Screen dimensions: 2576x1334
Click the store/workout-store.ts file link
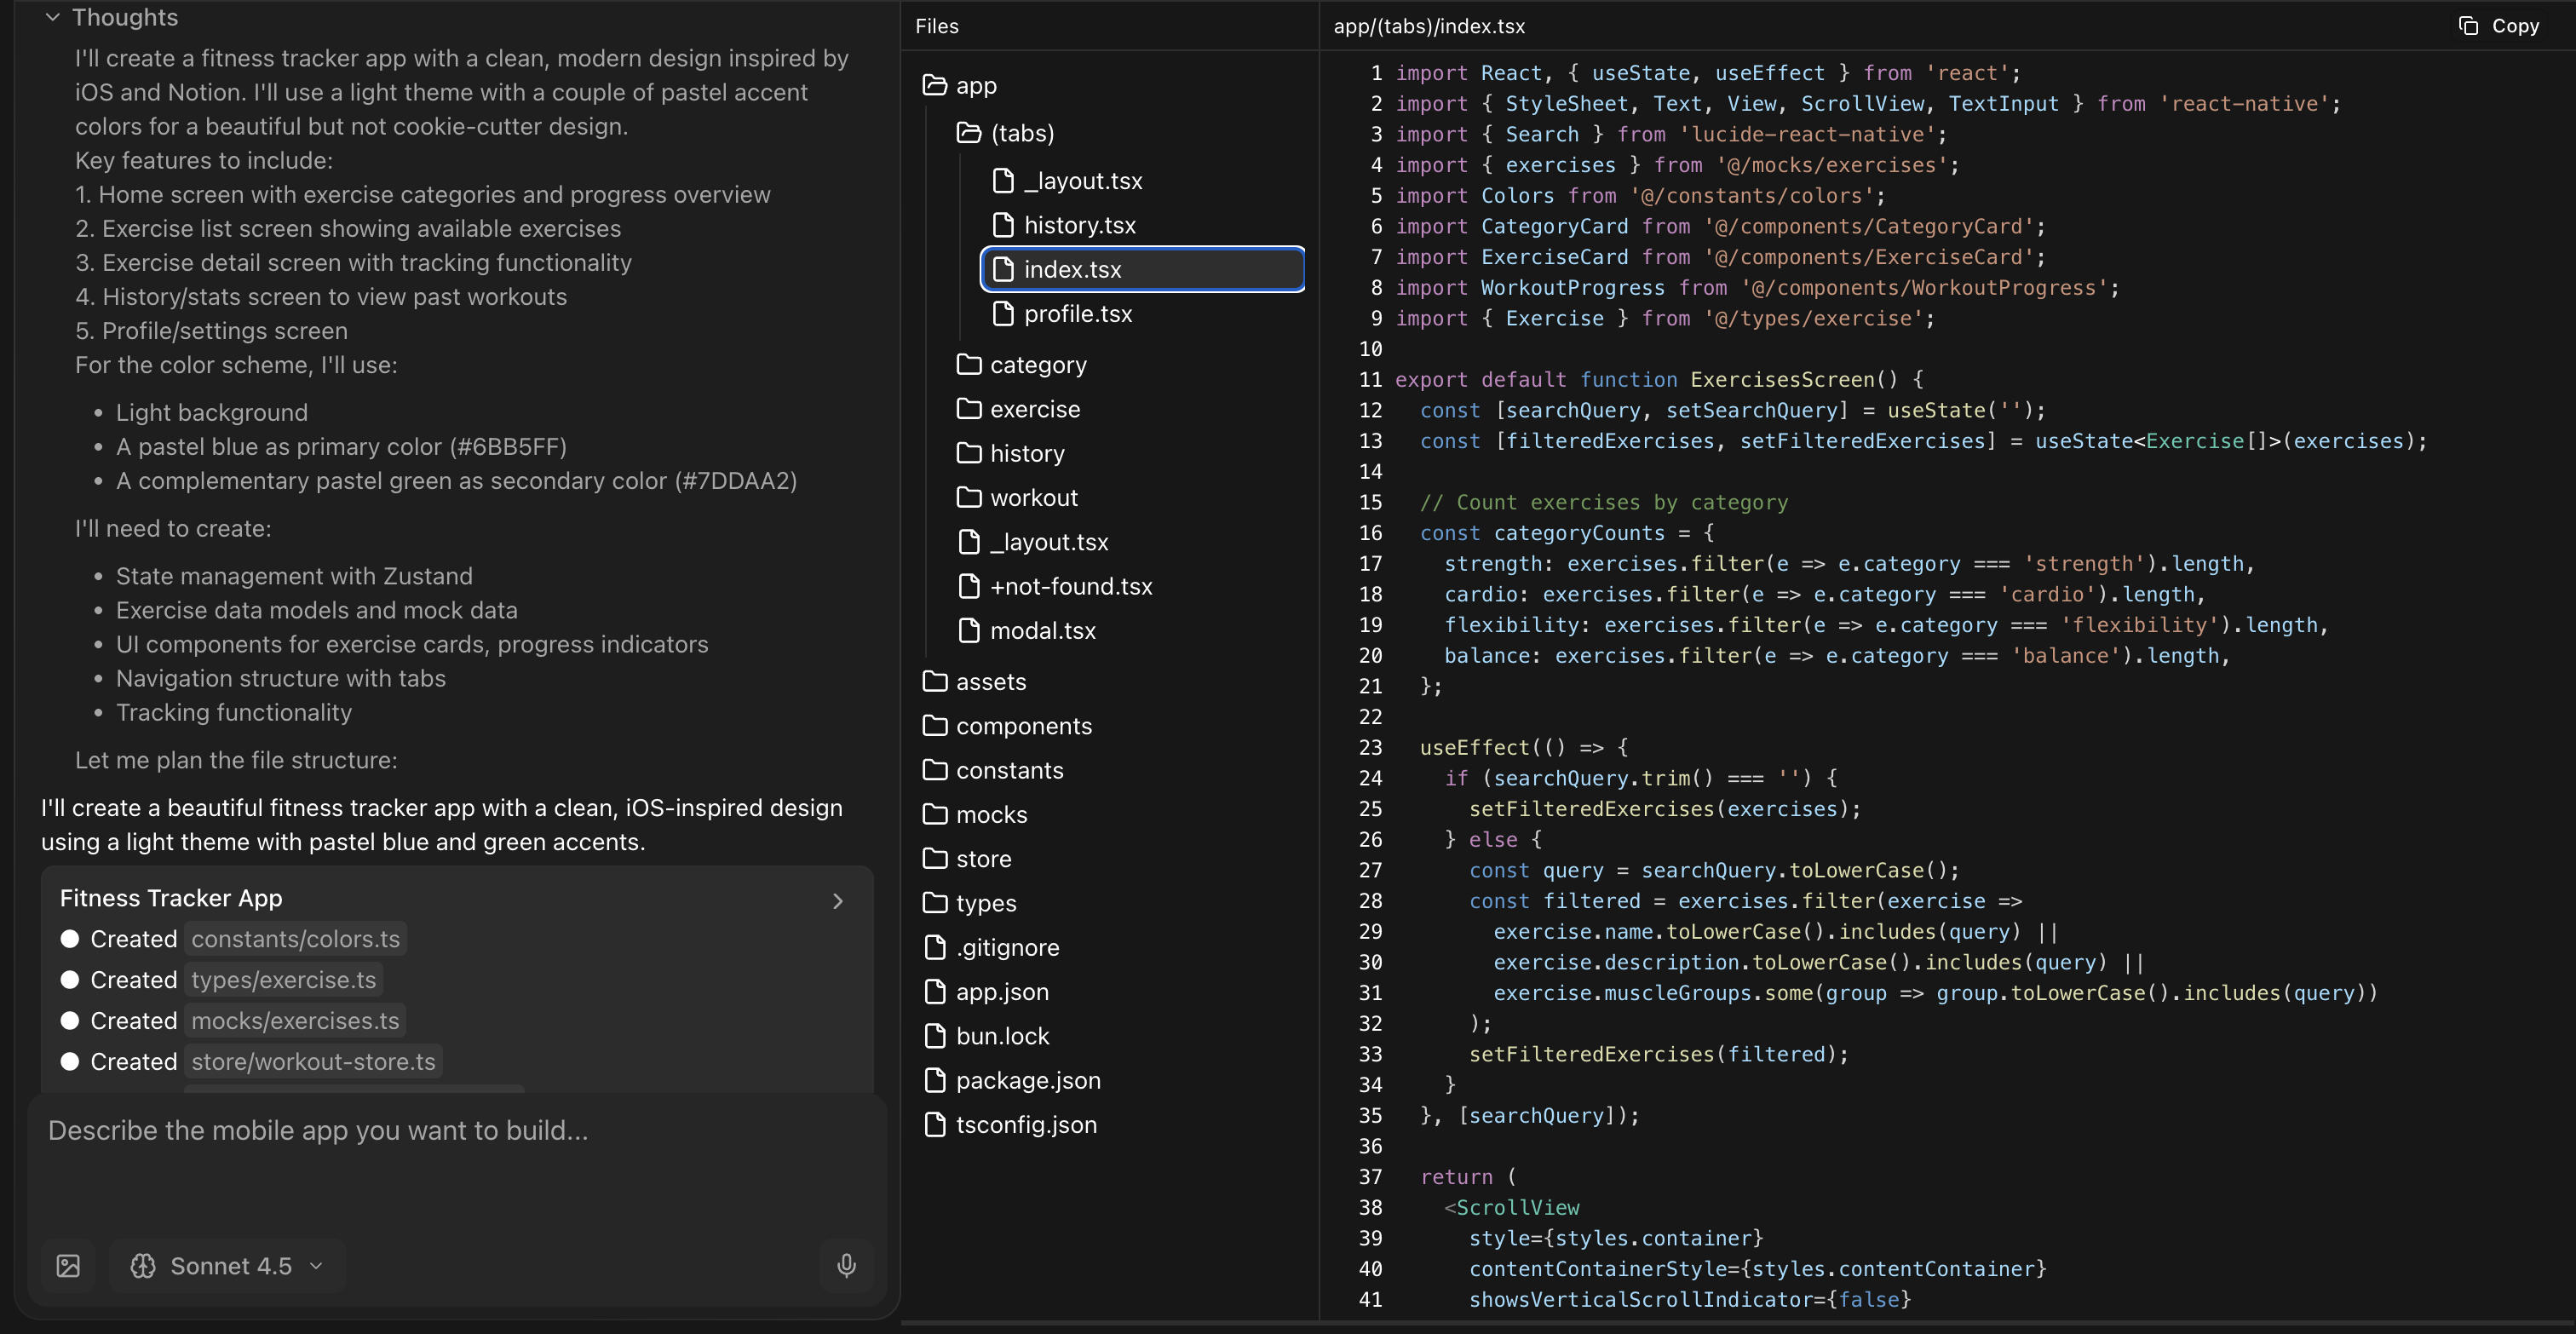(313, 1062)
